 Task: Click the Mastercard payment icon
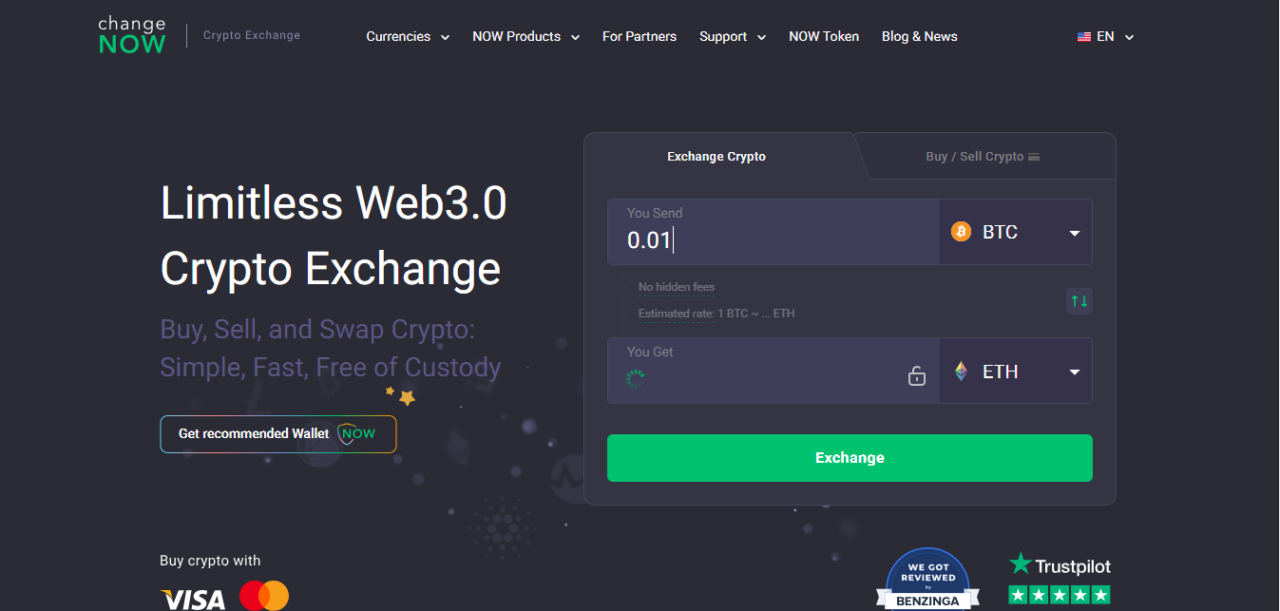[x=263, y=596]
